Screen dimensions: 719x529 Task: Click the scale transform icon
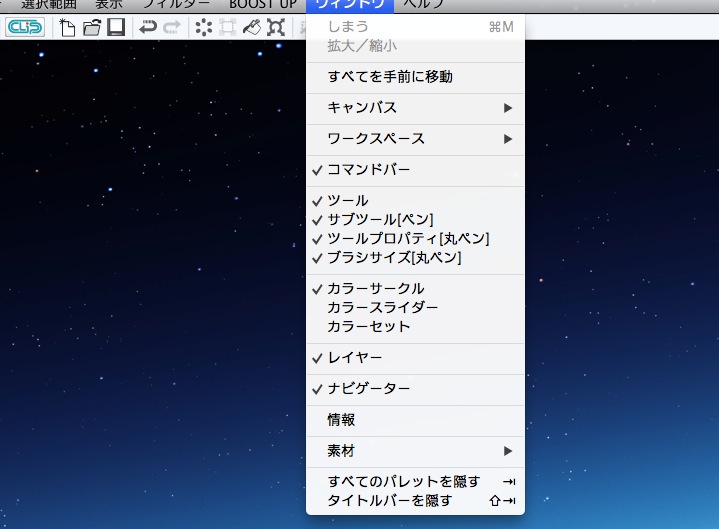click(x=276, y=28)
